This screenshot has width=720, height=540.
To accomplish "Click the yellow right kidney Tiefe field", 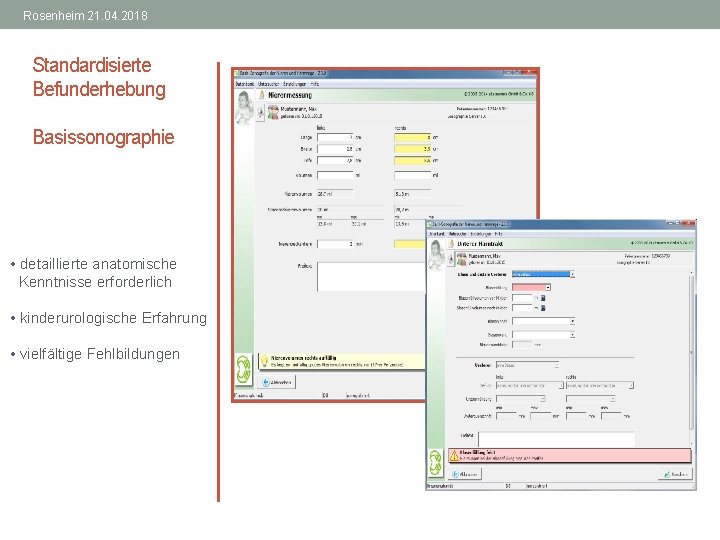I will [x=412, y=161].
